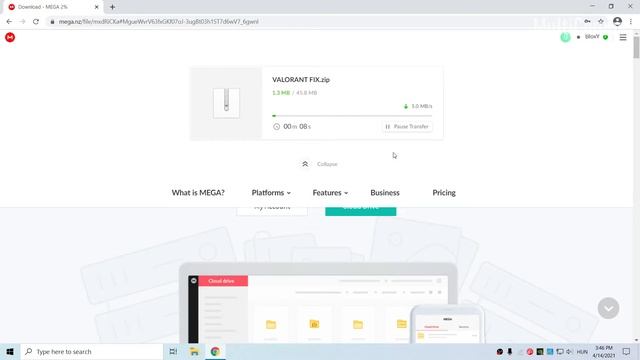Click the microphone tray icon

(x=509, y=351)
